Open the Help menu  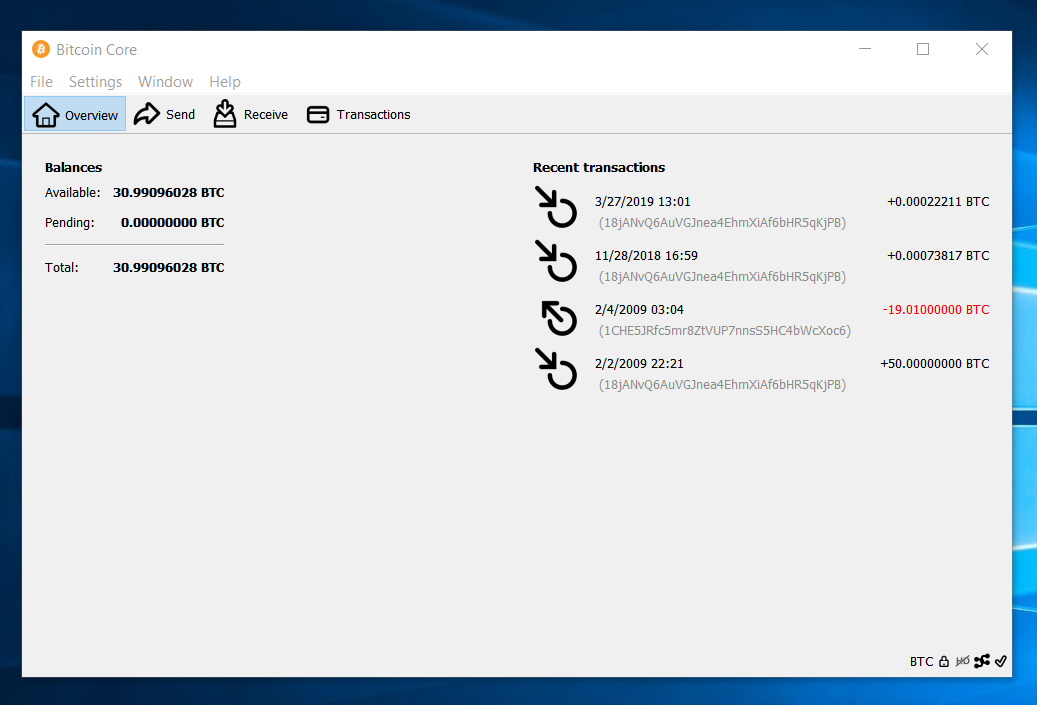pos(224,82)
